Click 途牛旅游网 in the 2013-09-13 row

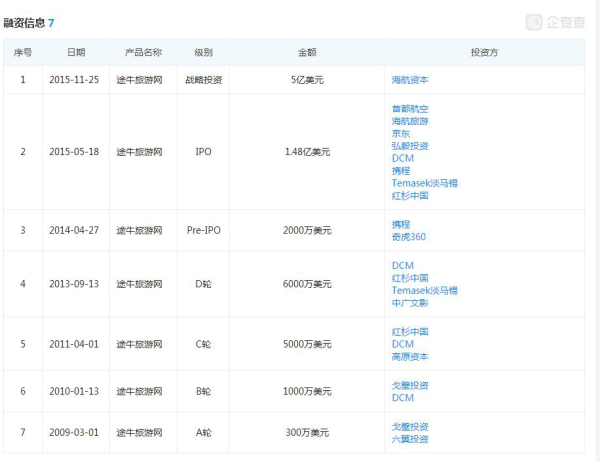coord(139,284)
